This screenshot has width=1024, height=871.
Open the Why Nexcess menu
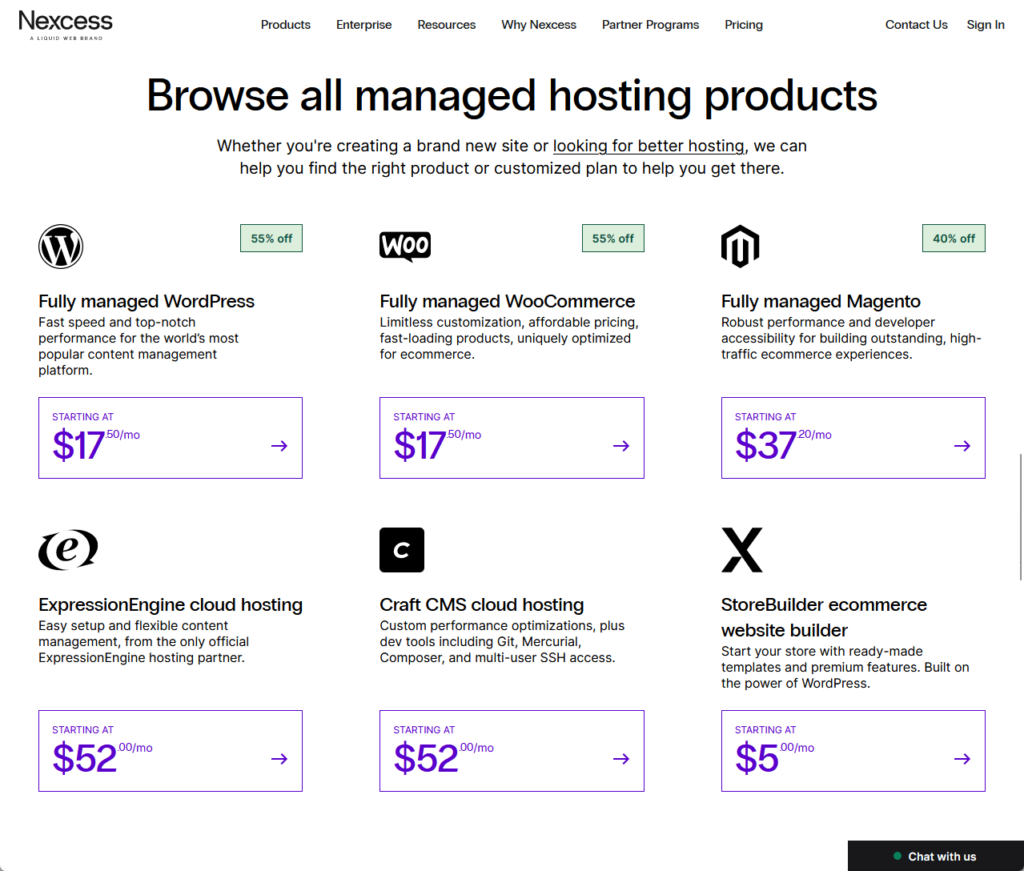(539, 25)
